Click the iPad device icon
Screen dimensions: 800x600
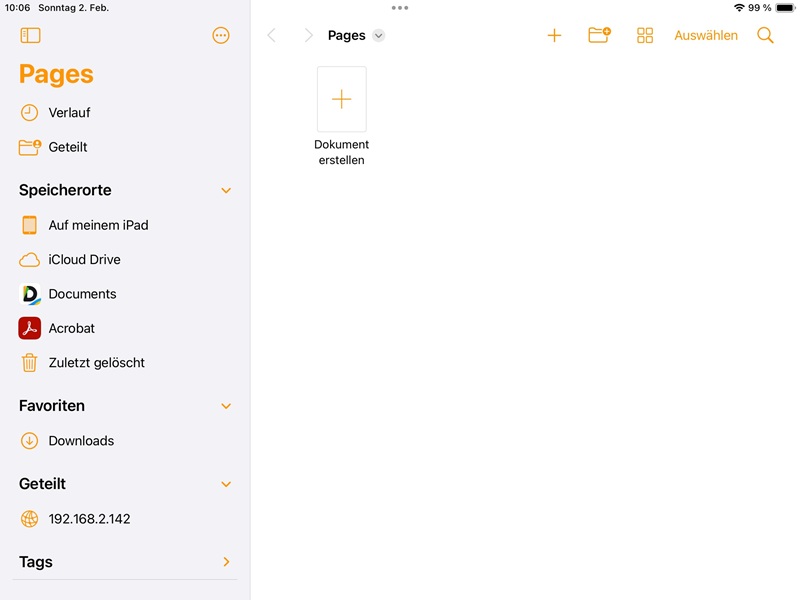pos(30,225)
